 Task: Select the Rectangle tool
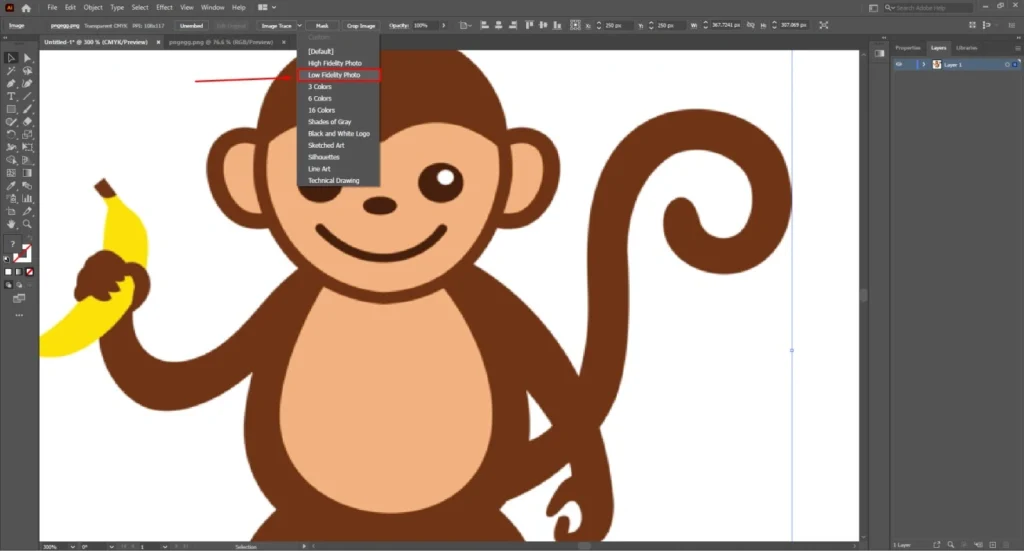click(x=11, y=109)
